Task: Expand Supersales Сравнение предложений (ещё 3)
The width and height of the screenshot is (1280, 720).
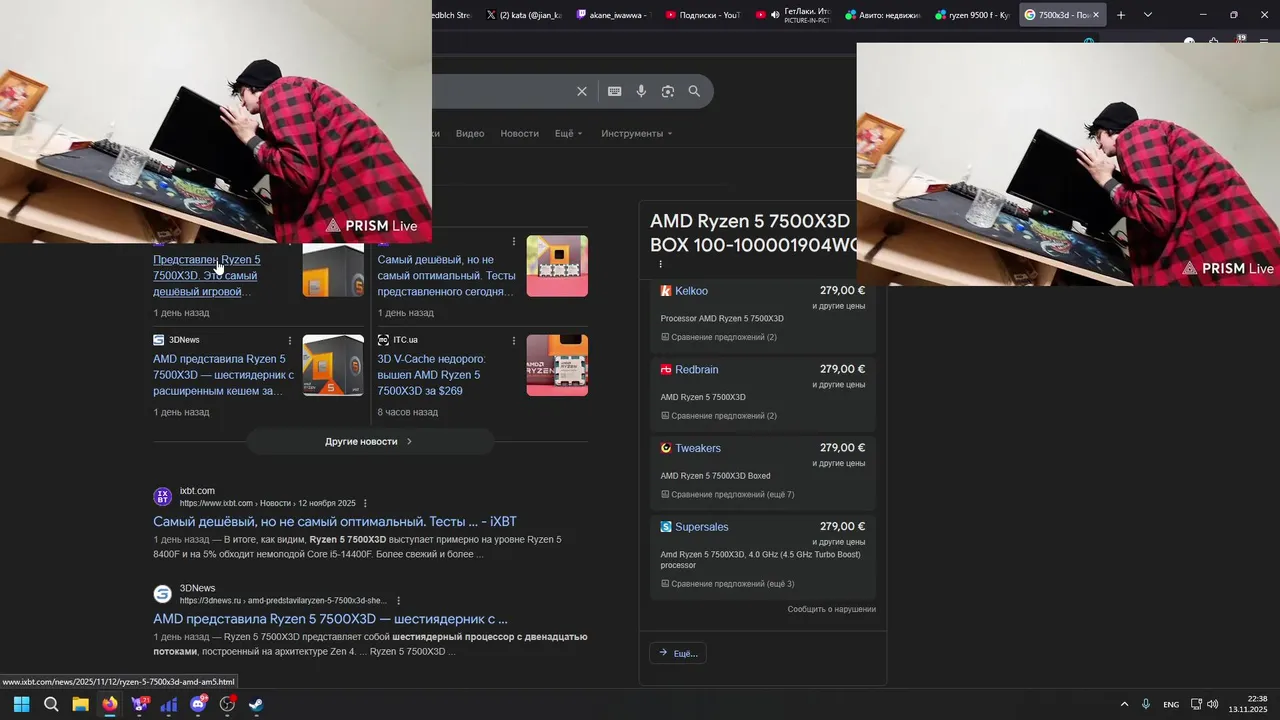Action: tap(728, 584)
